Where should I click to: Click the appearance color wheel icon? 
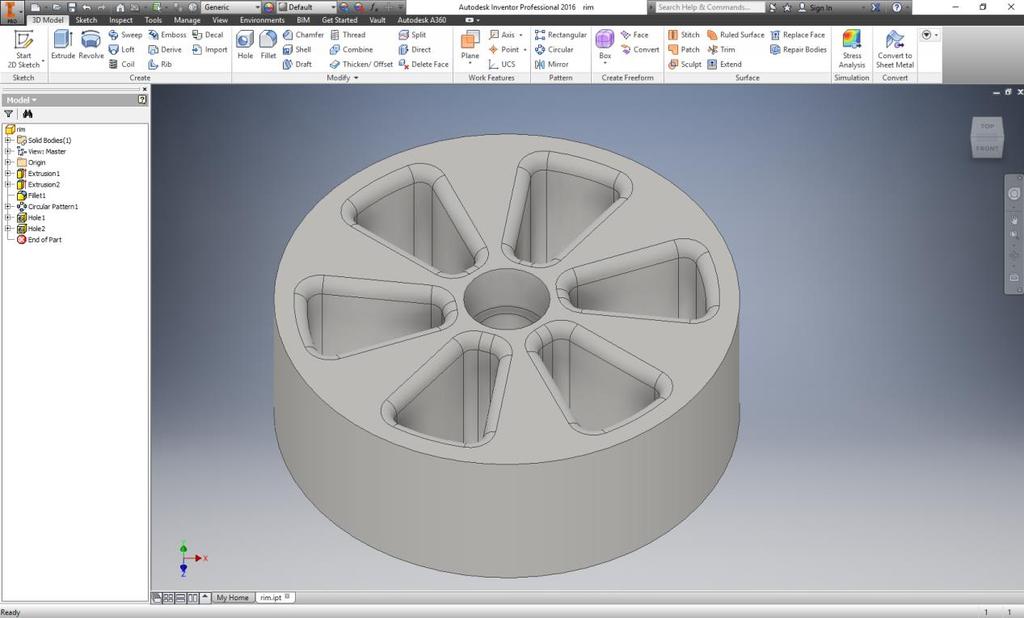269,7
